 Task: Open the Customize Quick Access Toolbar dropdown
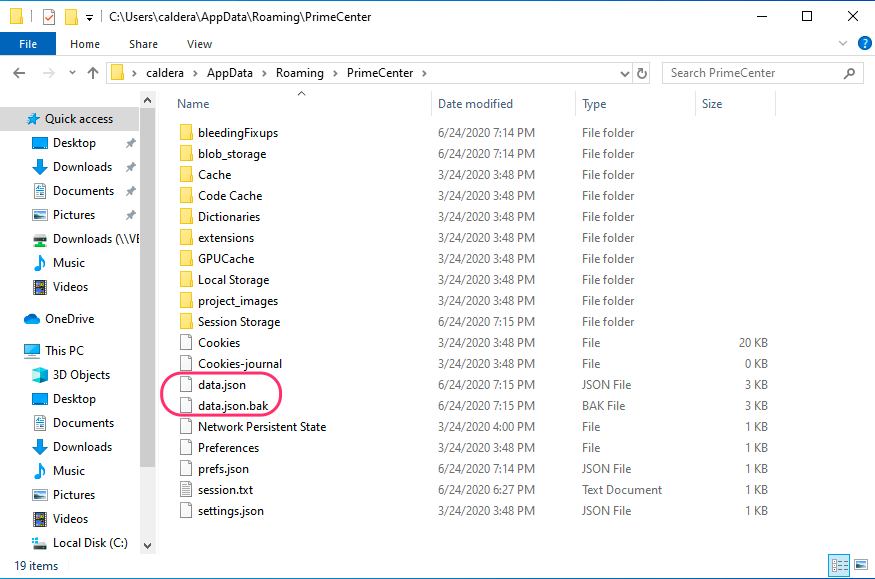(89, 17)
